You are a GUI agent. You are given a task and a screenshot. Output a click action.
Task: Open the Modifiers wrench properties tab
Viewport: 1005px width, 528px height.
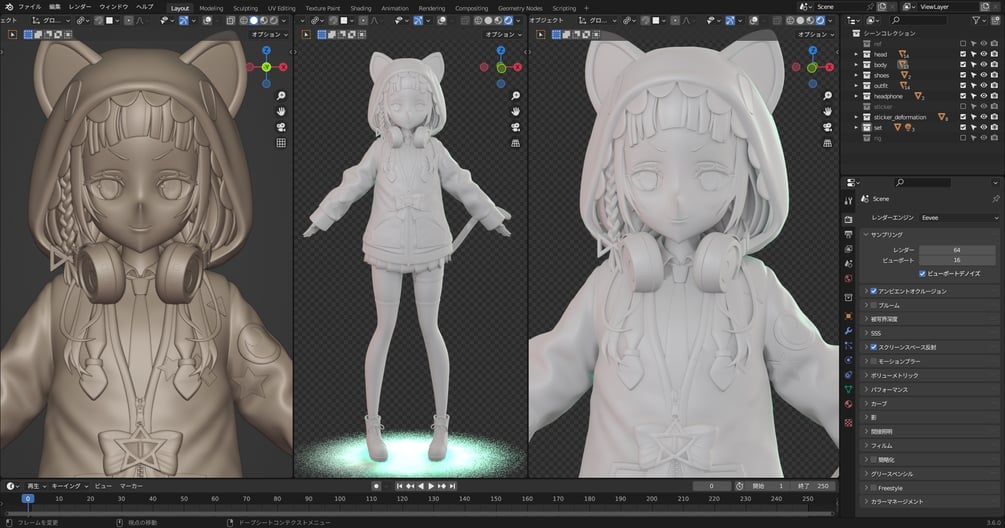pyautogui.click(x=849, y=331)
